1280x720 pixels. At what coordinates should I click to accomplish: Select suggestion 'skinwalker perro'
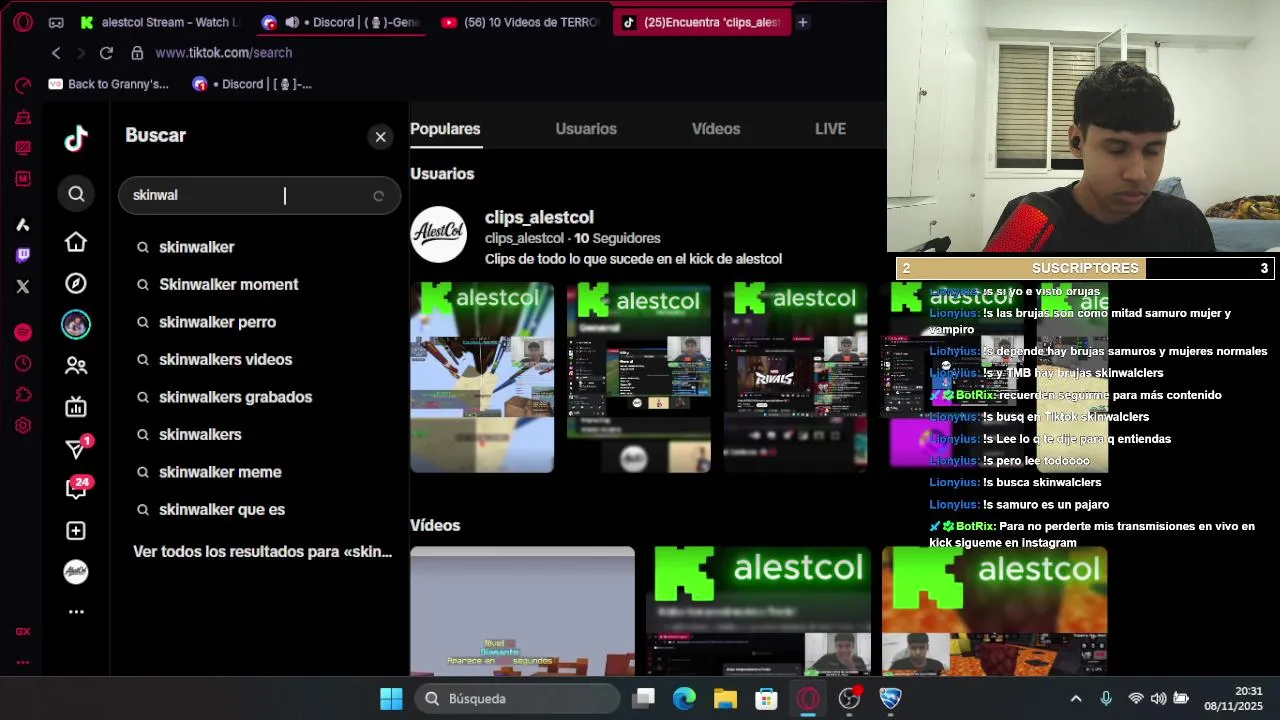(x=217, y=322)
